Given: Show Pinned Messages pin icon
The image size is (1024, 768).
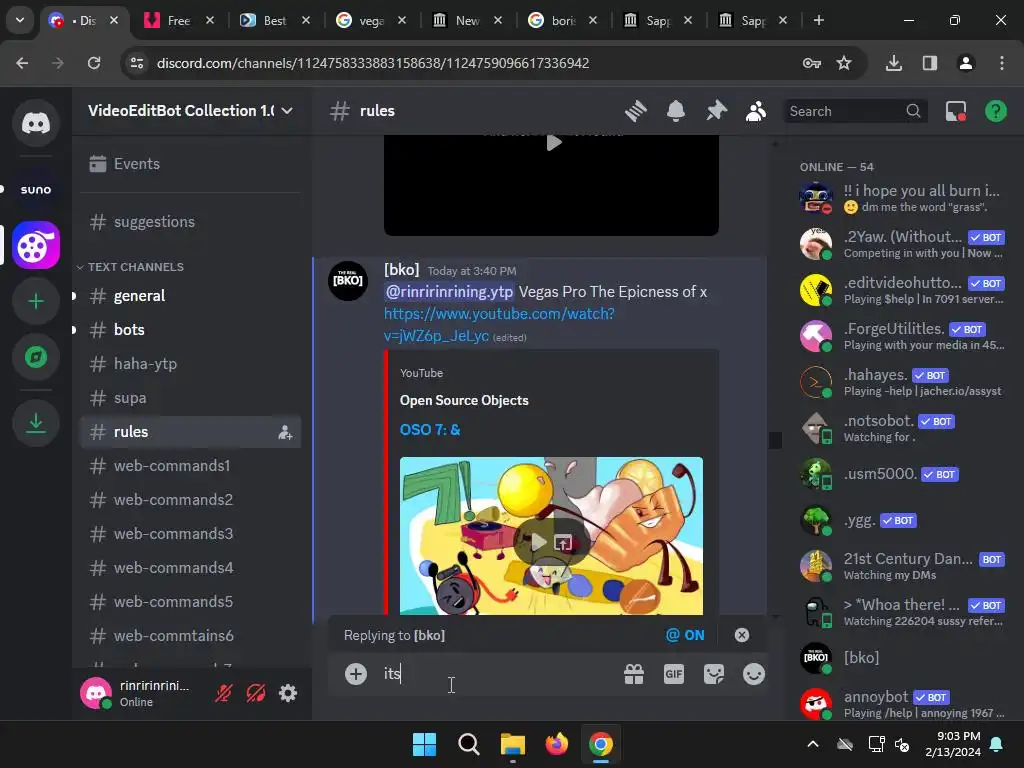Looking at the screenshot, I should coord(716,111).
